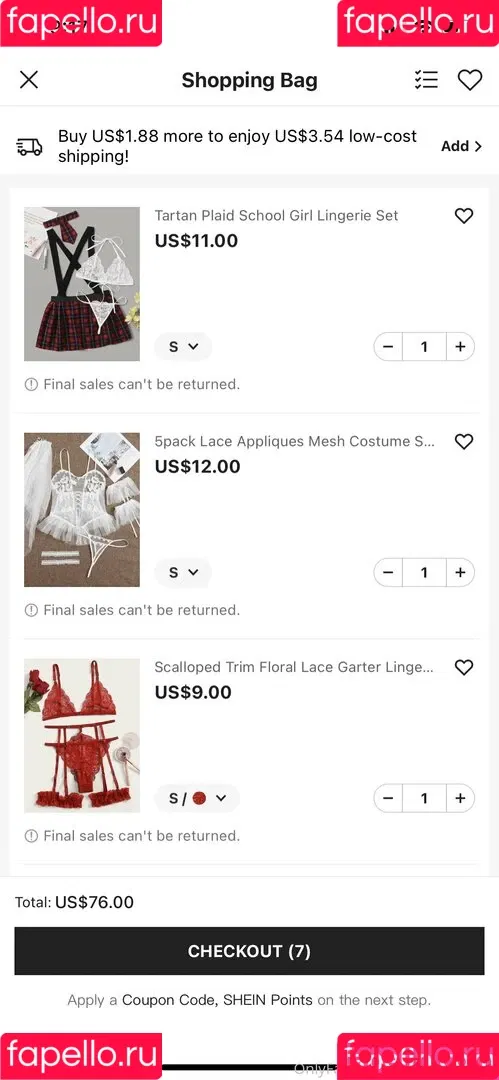The height and width of the screenshot is (1080, 499).
Task: Open size dropdown for Tartan Plaid set
Action: pos(183,347)
